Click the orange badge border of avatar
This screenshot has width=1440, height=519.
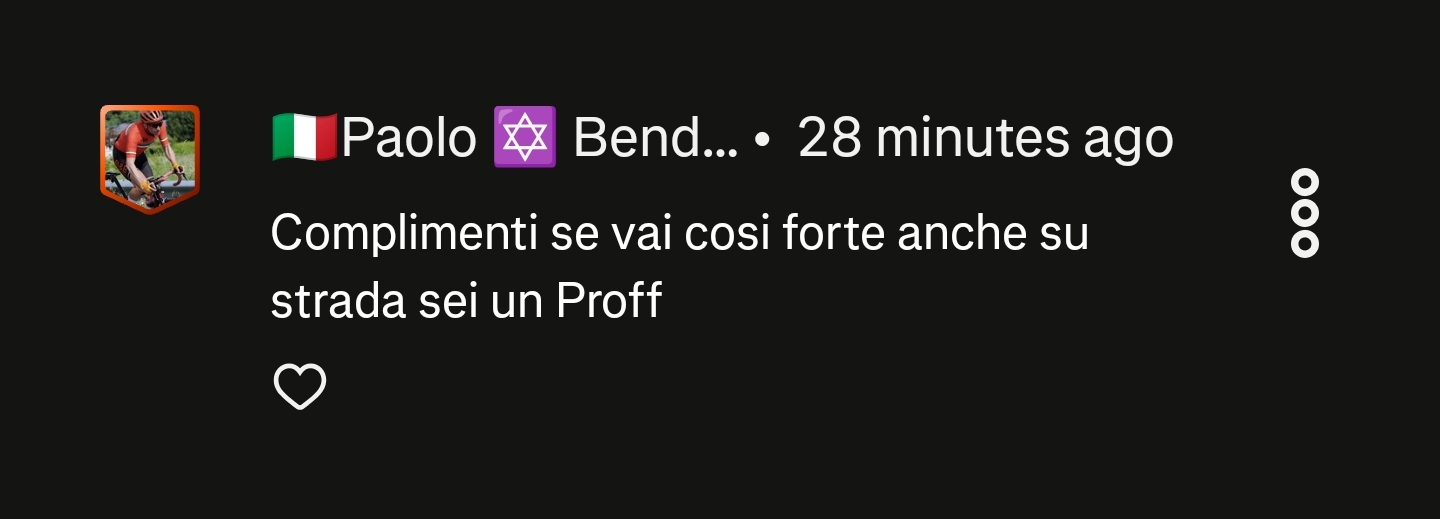[150, 207]
